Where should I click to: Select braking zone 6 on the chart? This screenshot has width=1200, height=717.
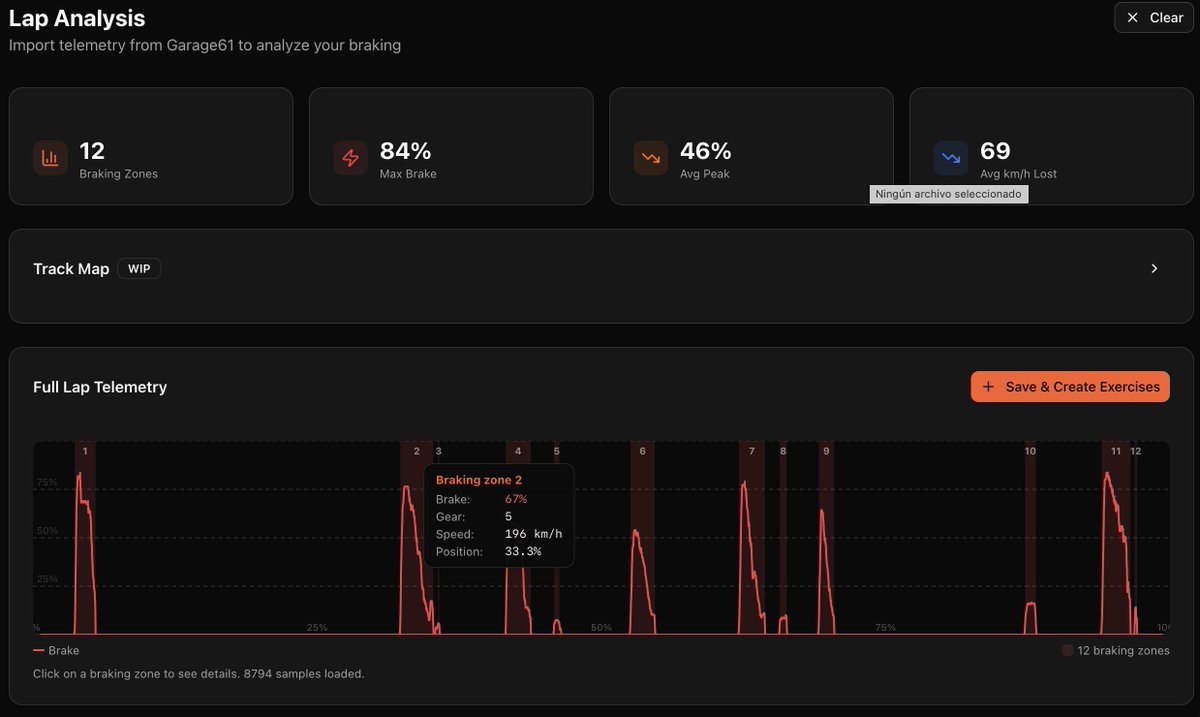tap(642, 538)
